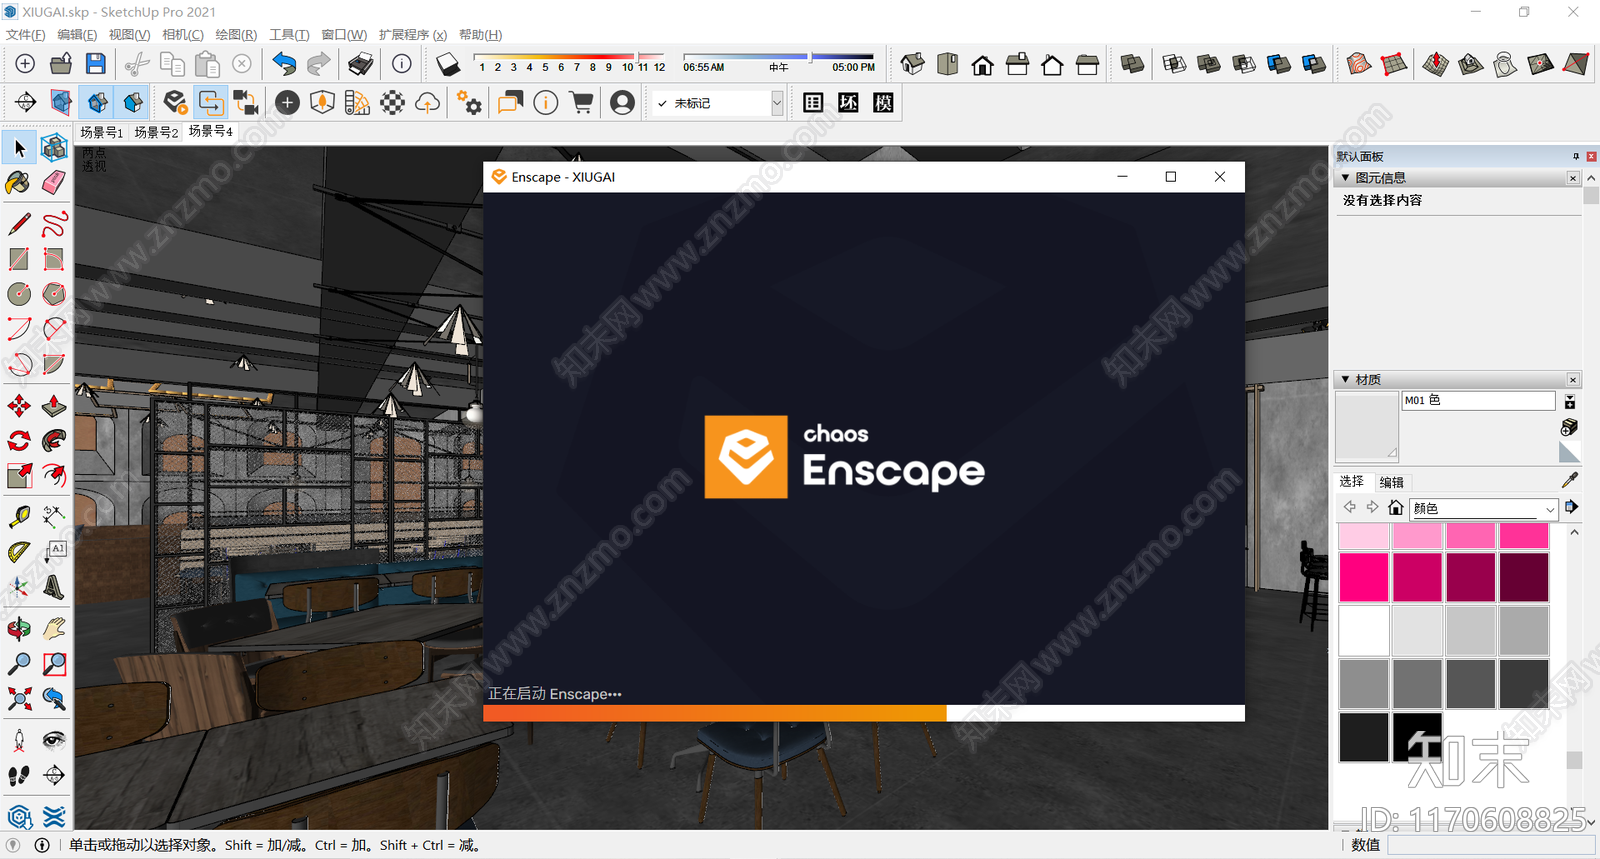Activate the Orbit tool
This screenshot has width=1600, height=859.
point(19,628)
